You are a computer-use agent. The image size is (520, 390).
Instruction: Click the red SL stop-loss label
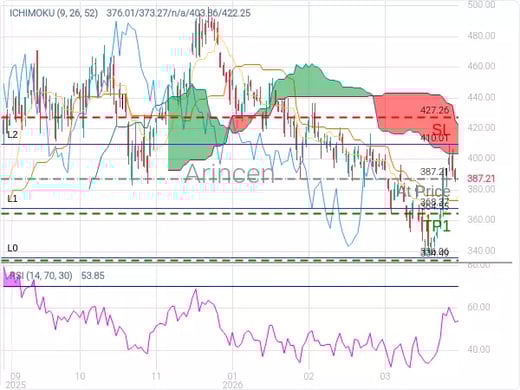[441, 129]
